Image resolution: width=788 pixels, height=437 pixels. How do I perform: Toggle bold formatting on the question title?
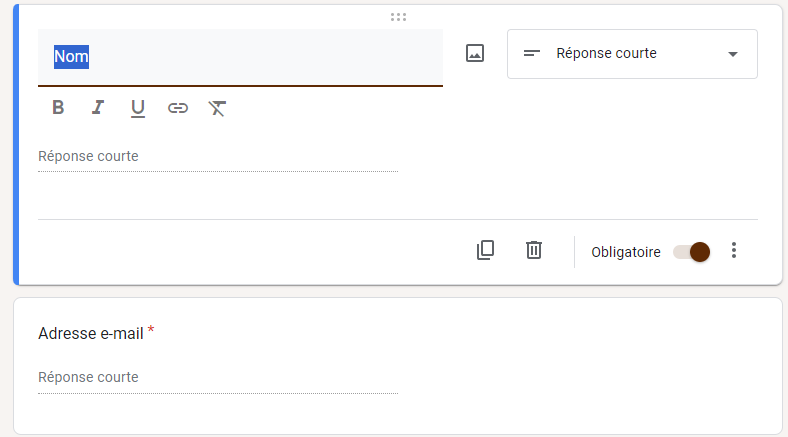pos(58,108)
